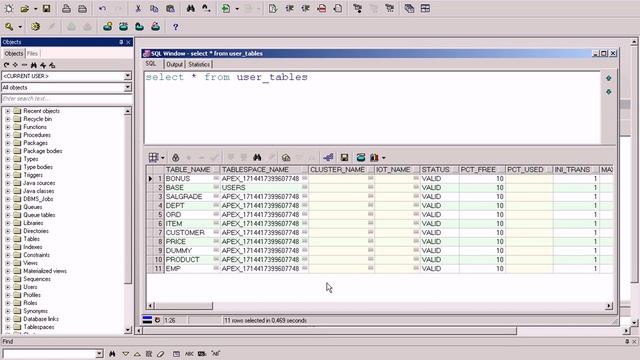Click the right scroll arrow of result grid
The width and height of the screenshot is (640, 360).
[609, 306]
